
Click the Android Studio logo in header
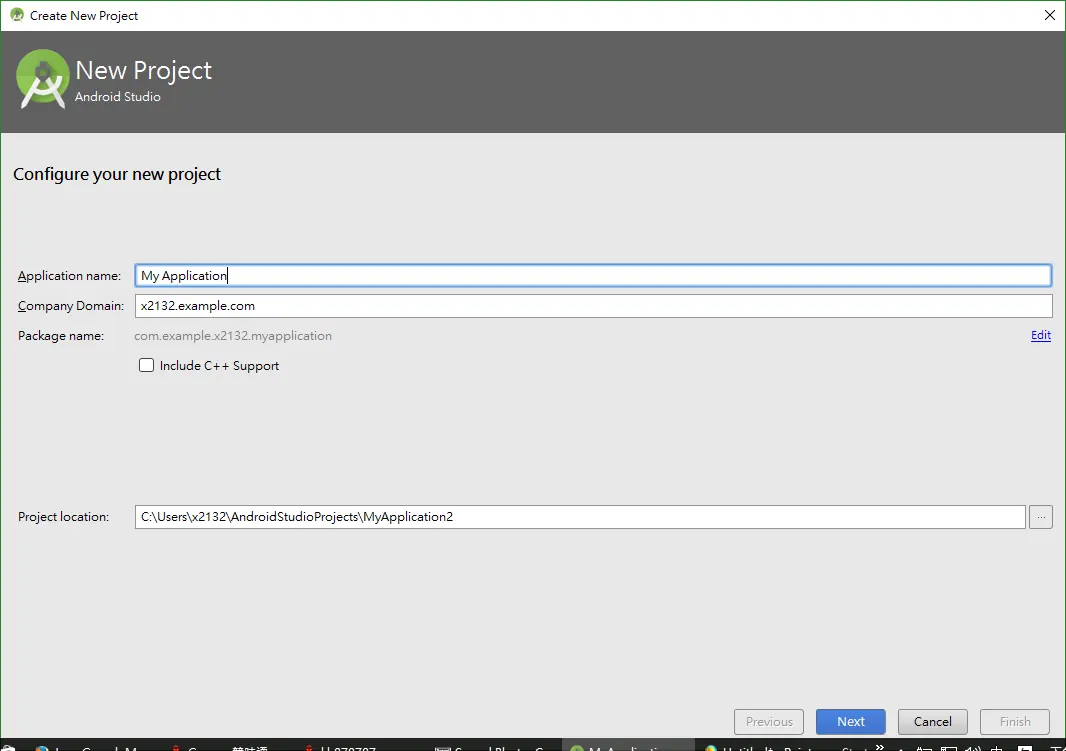pyautogui.click(x=42, y=80)
